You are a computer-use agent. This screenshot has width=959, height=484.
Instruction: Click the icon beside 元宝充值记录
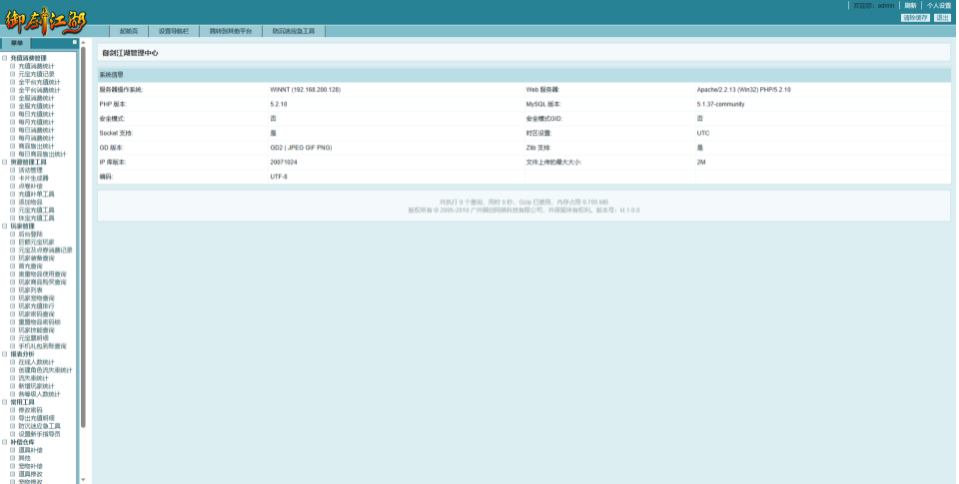(x=14, y=73)
